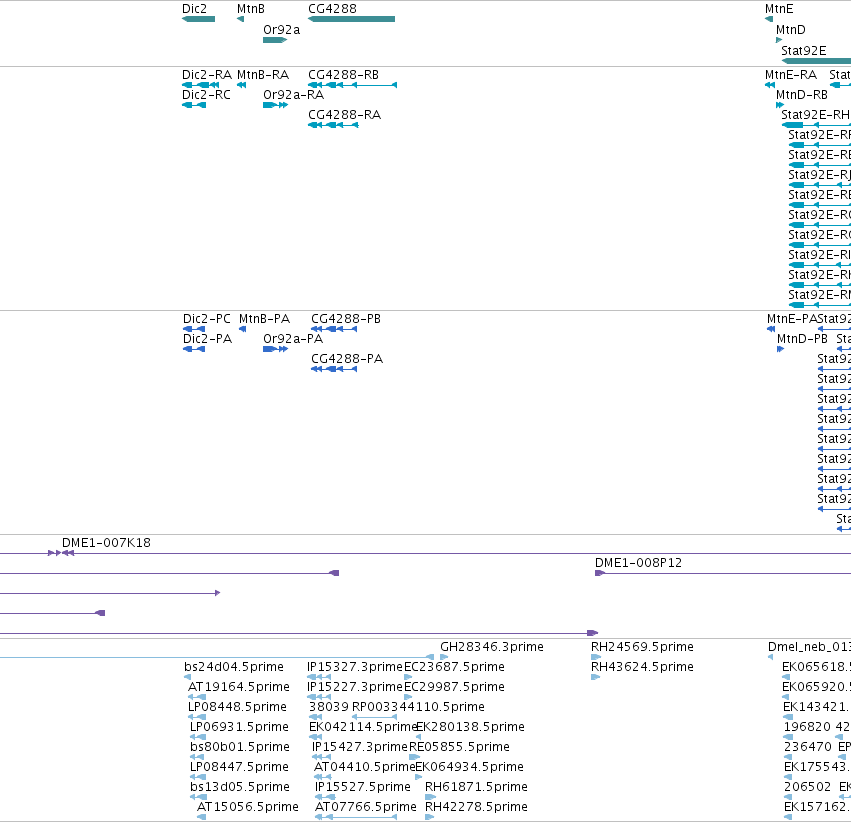This screenshot has width=851, height=822.
Task: Click protein Dic2-PC label
Action: pos(206,319)
